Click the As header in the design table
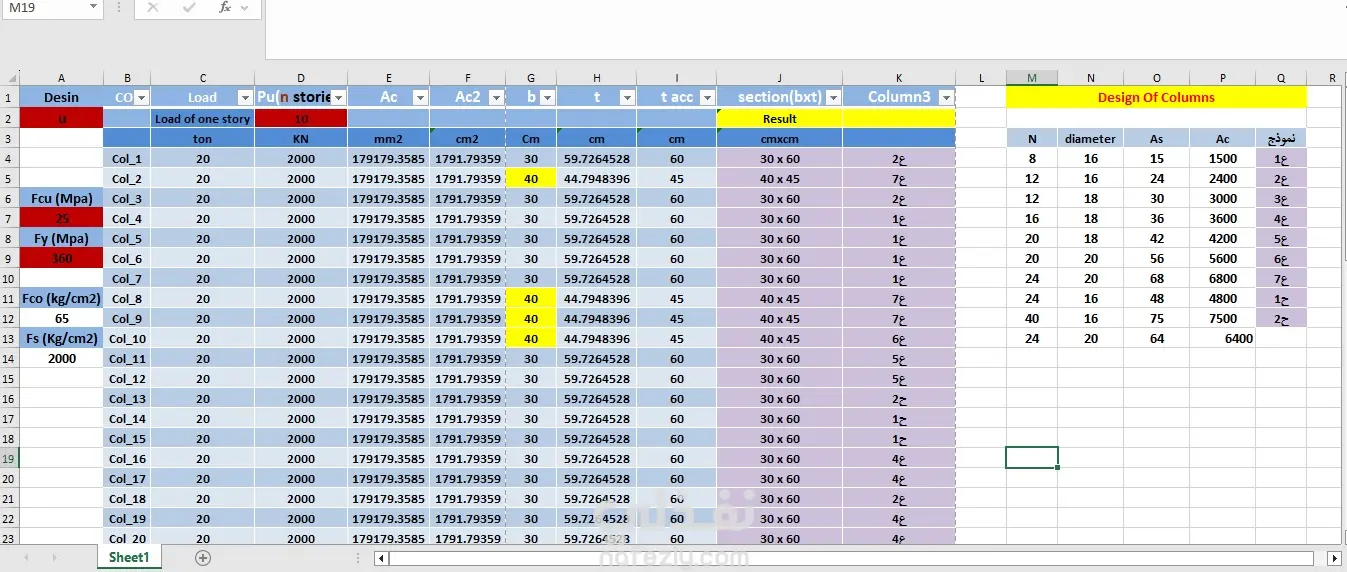The width and height of the screenshot is (1347, 572). [1156, 138]
